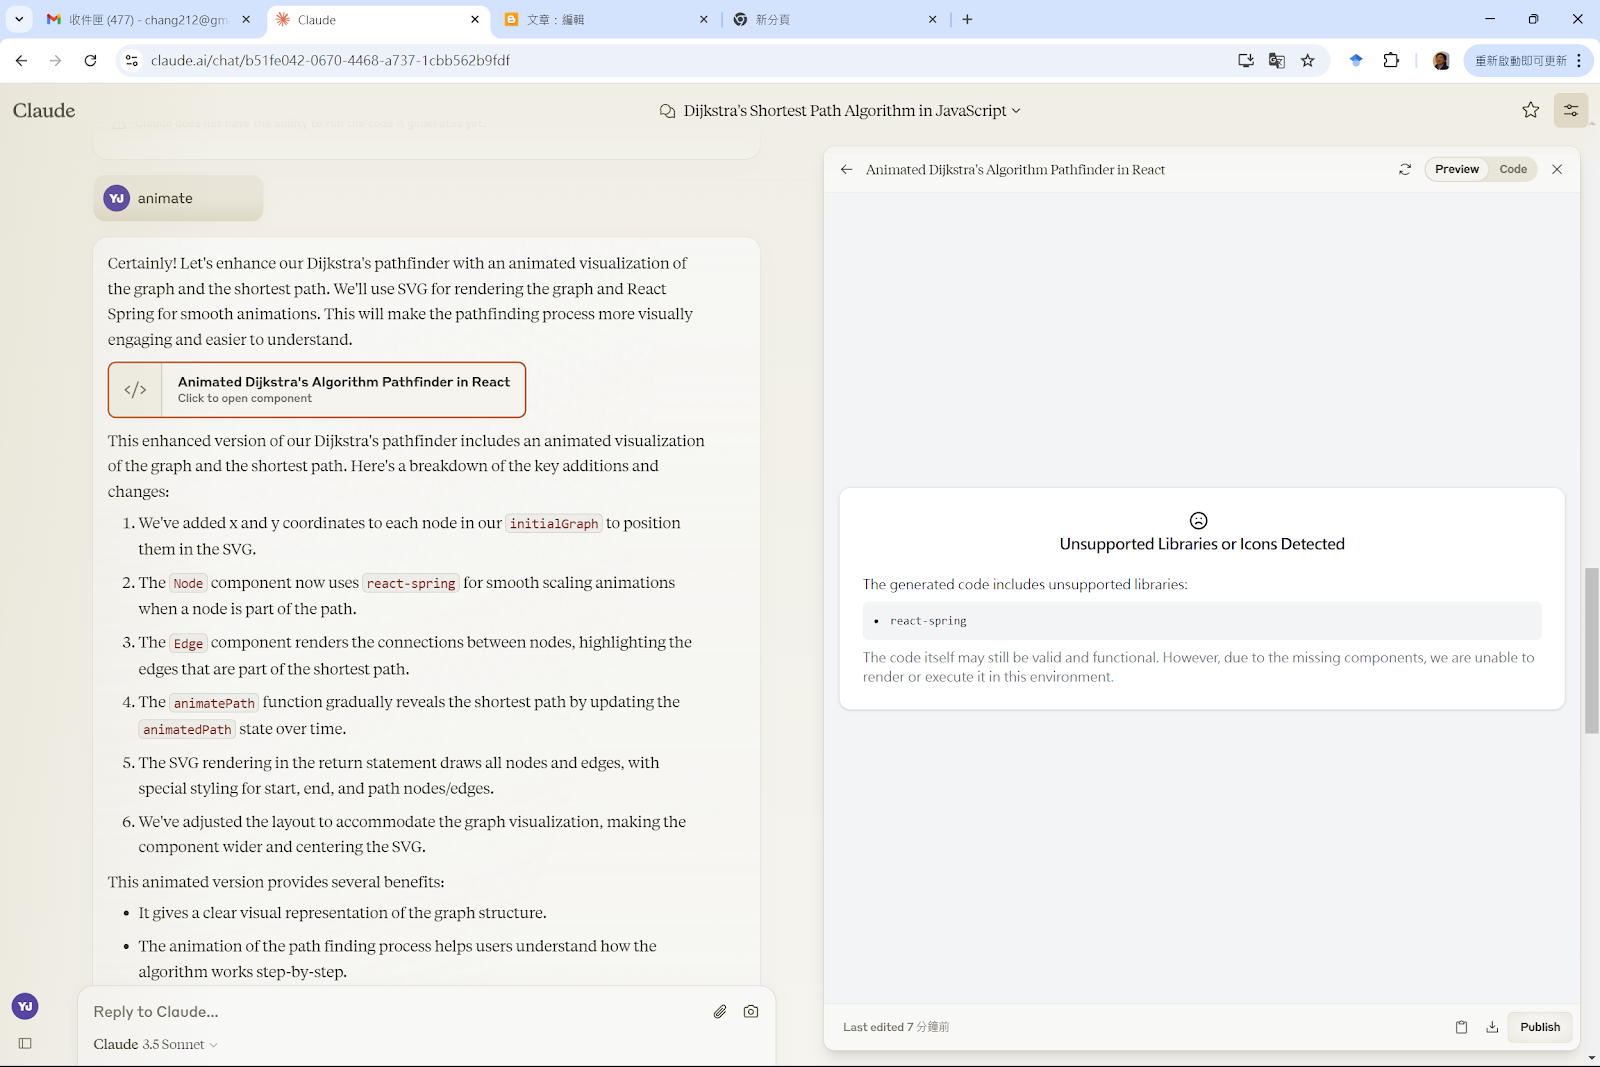Expand the conversation title dropdown
This screenshot has height=1067, width=1600.
point(1016,111)
